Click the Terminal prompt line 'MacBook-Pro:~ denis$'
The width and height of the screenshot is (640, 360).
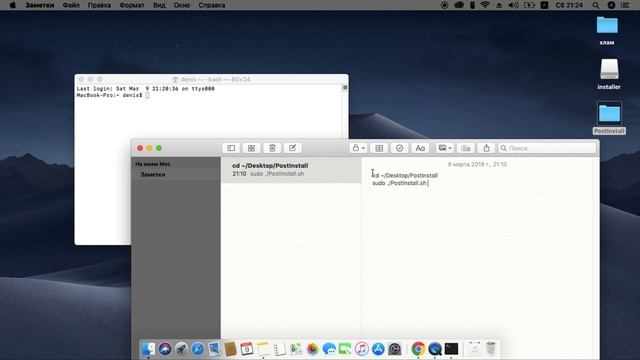109,95
